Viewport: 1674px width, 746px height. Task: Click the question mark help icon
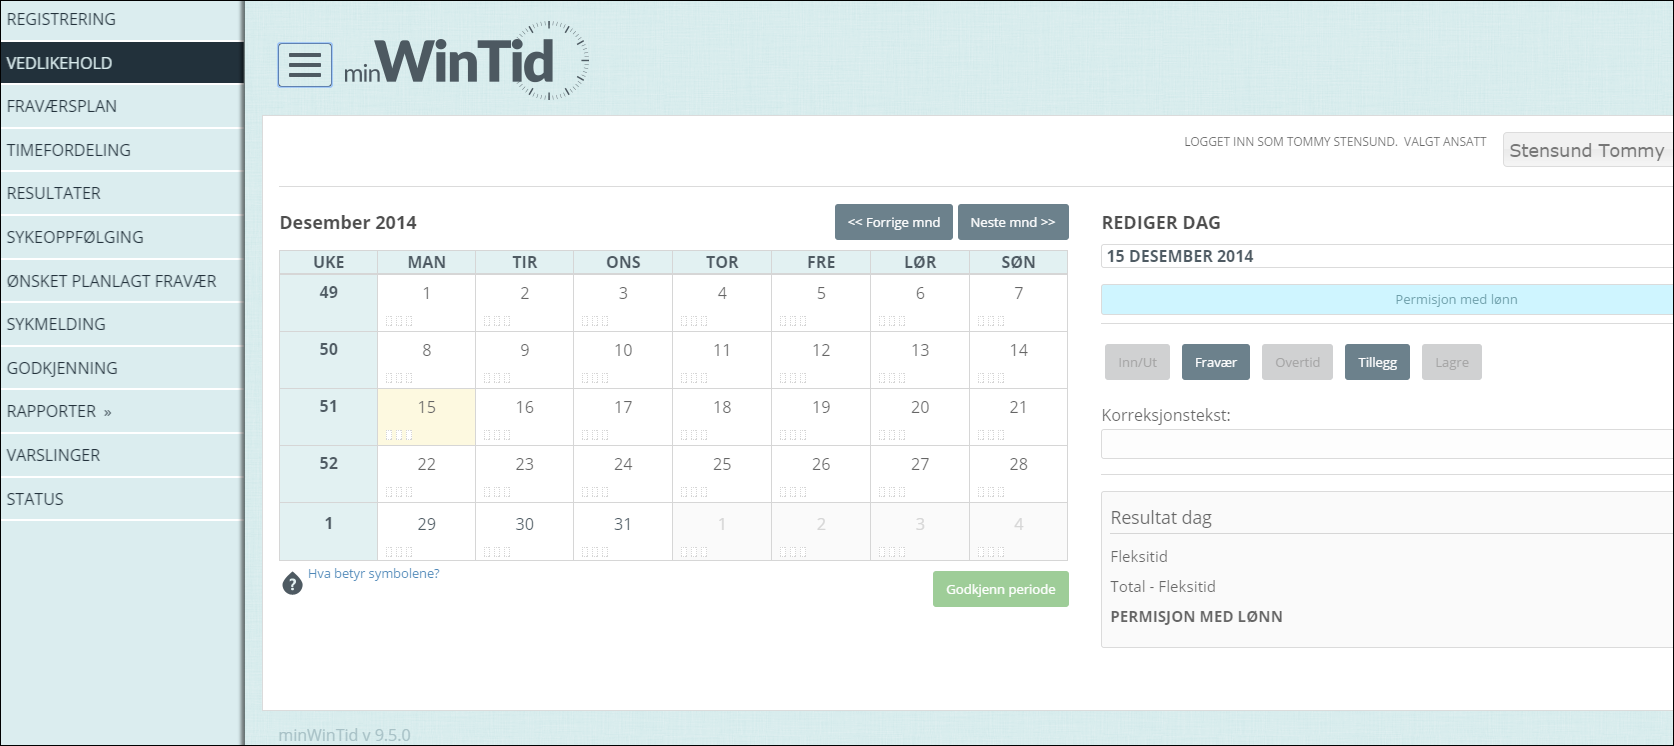point(292,584)
